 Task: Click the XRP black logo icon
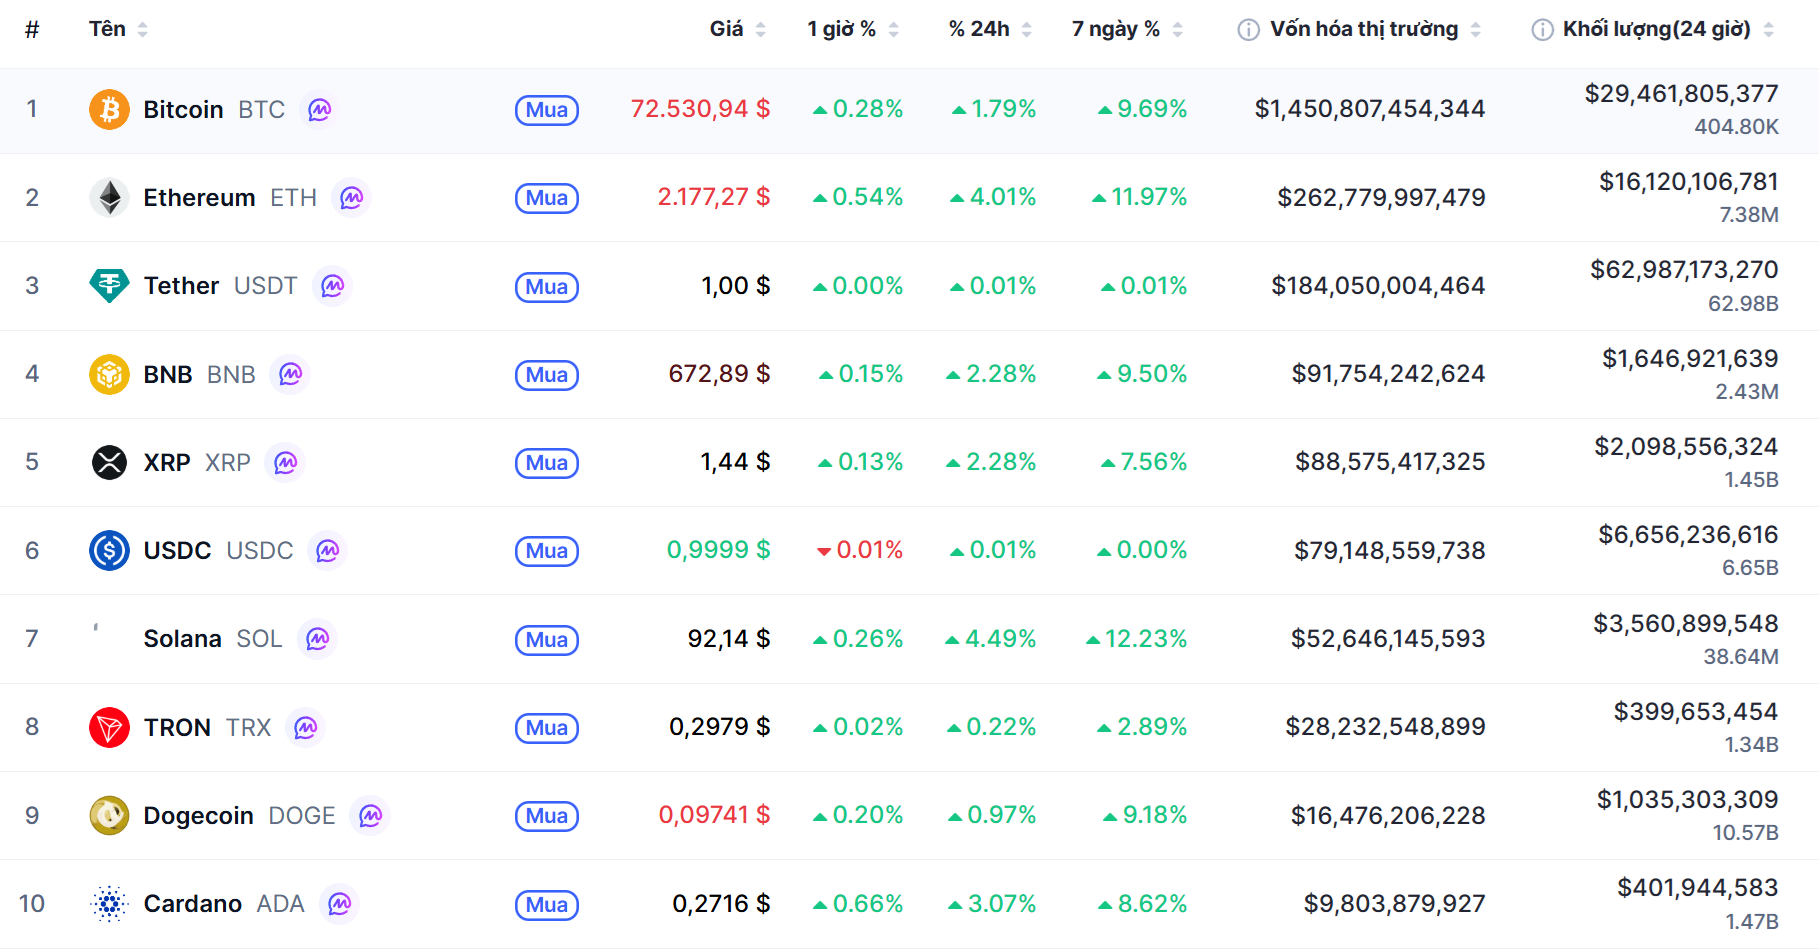[109, 462]
